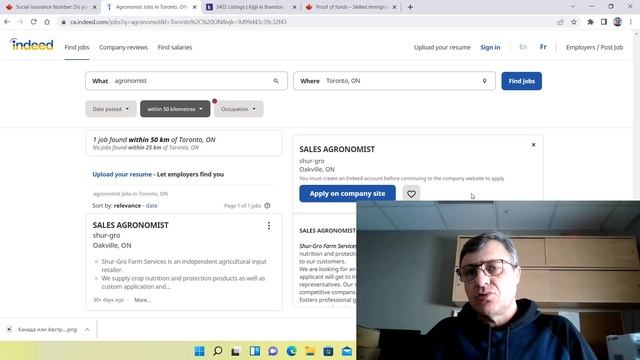
Task: Close the Social Insurance Number tab
Action: point(95,7)
